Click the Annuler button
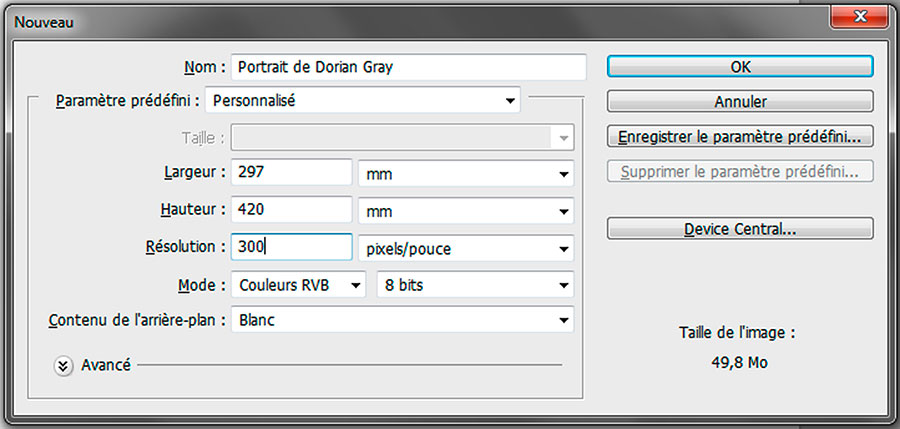 (740, 101)
